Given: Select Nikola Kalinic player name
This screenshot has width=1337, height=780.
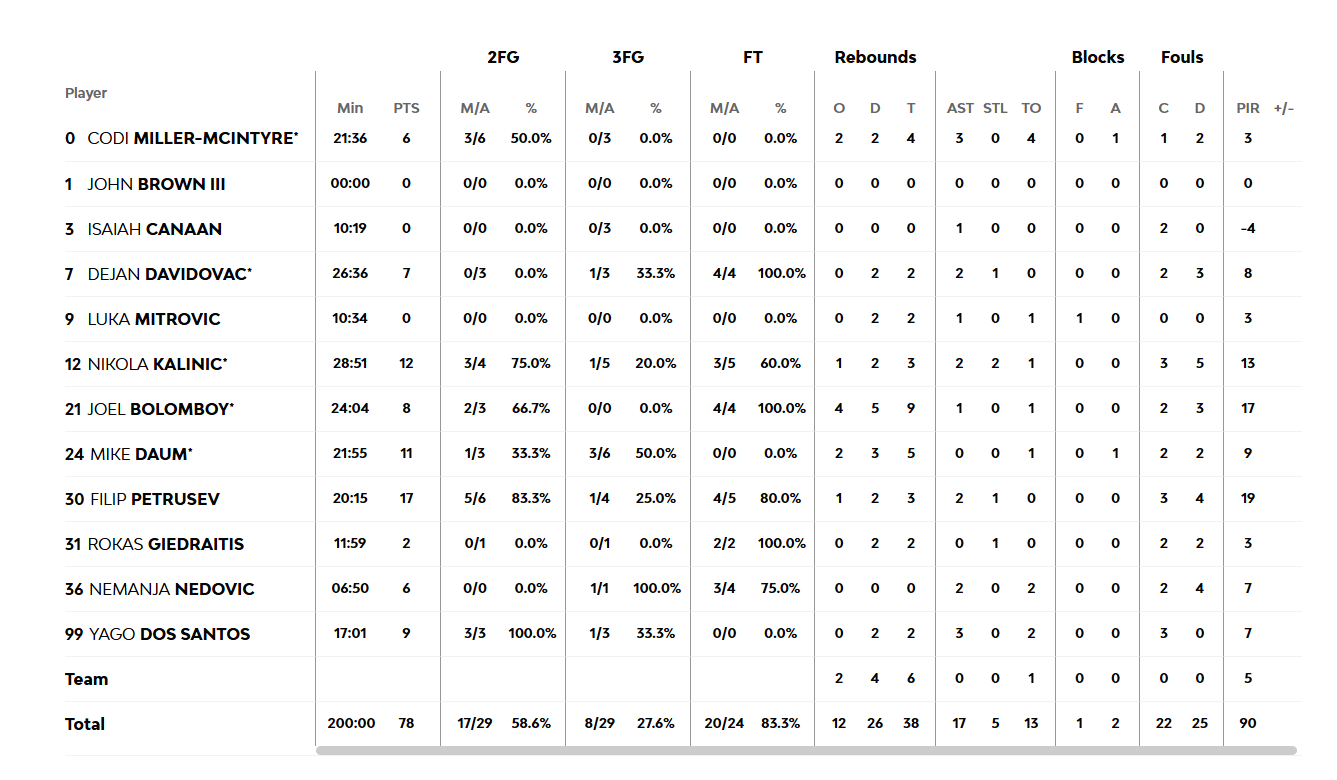Looking at the screenshot, I should pyautogui.click(x=157, y=364).
